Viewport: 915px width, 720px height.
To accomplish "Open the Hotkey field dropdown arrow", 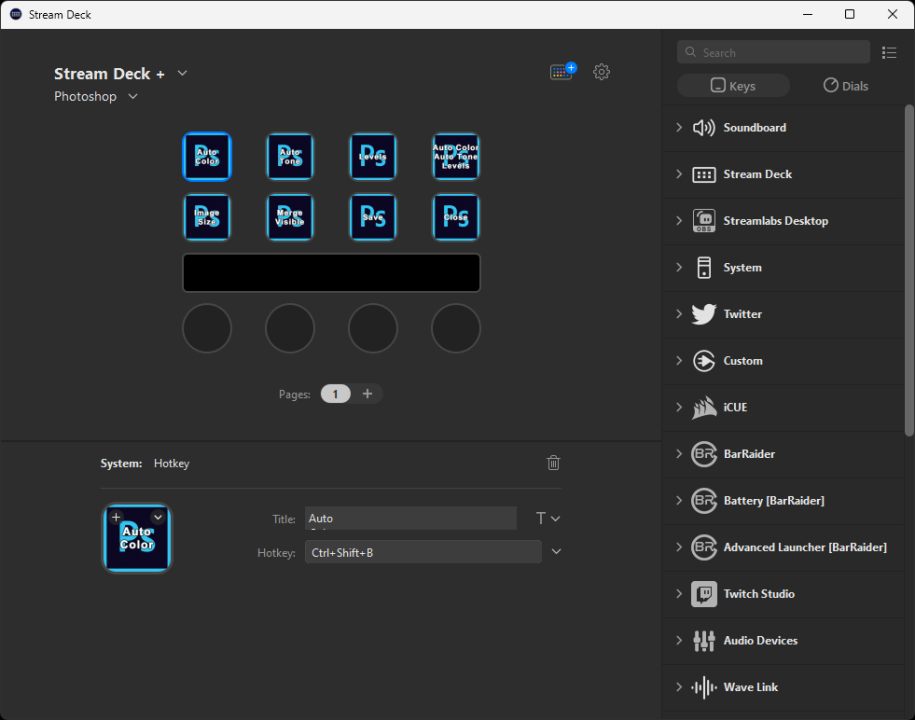I will click(x=556, y=551).
